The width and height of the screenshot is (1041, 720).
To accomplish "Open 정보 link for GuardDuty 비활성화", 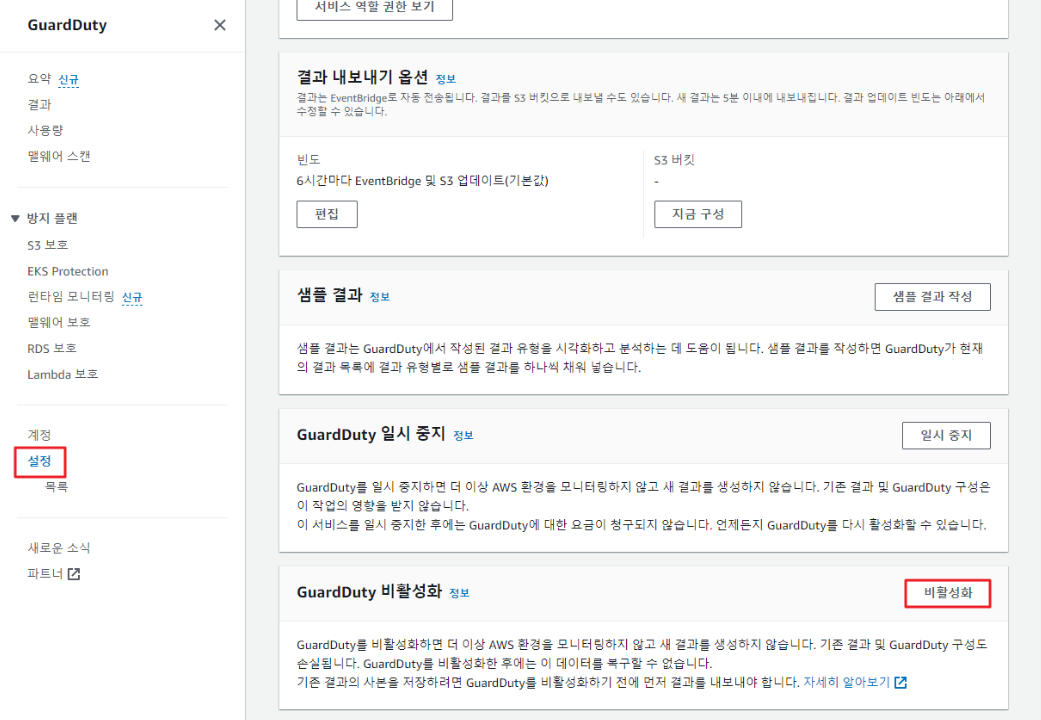I will click(459, 592).
